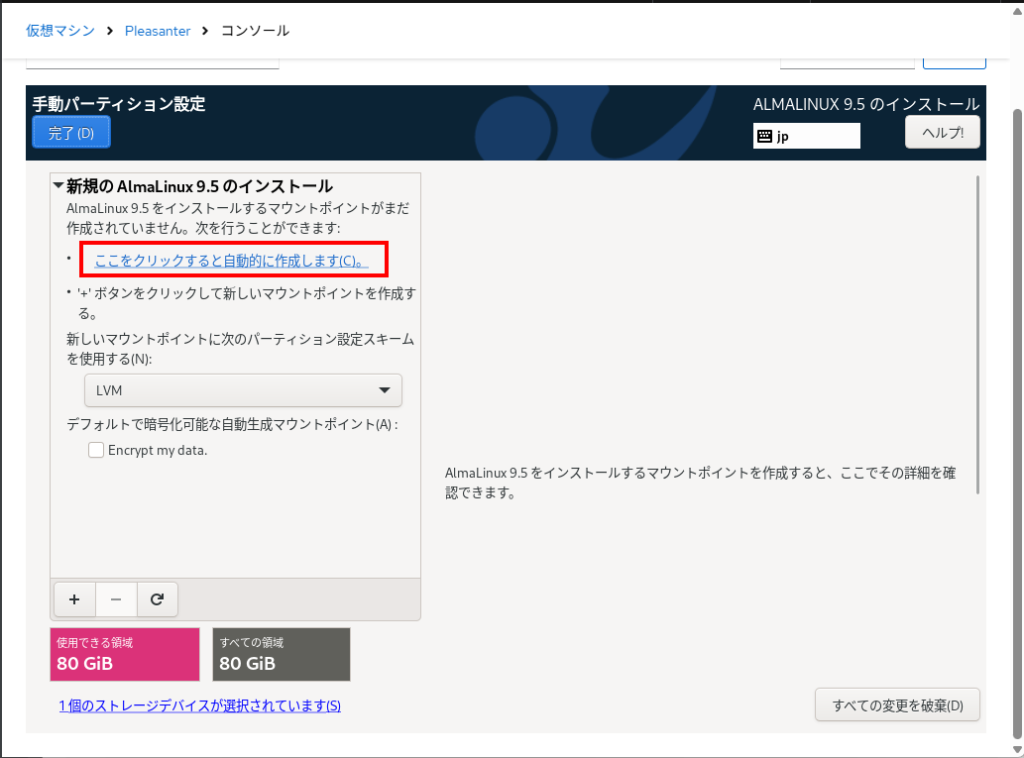Click the pink 使用できる領域 80 GiB box
The image size is (1024, 758).
(124, 654)
